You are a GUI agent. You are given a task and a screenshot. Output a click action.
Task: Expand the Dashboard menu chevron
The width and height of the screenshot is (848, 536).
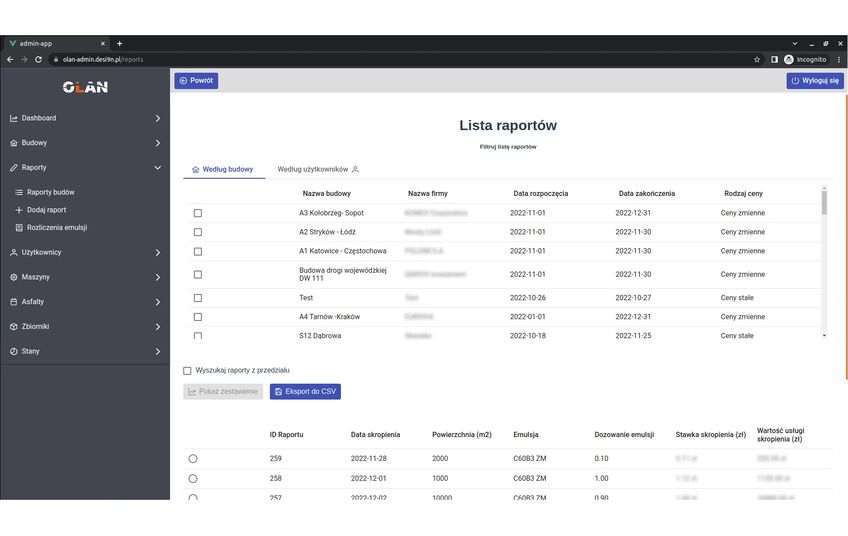point(157,118)
